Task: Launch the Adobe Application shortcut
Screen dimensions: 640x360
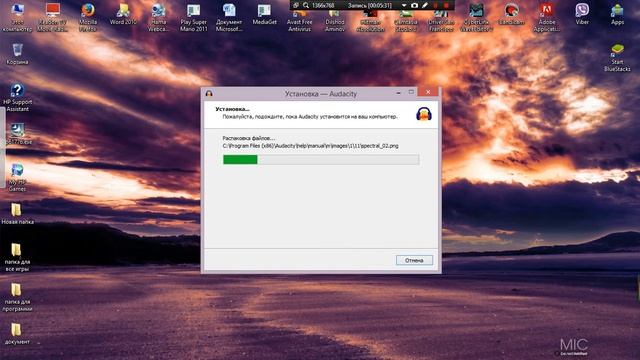Action: click(x=547, y=17)
